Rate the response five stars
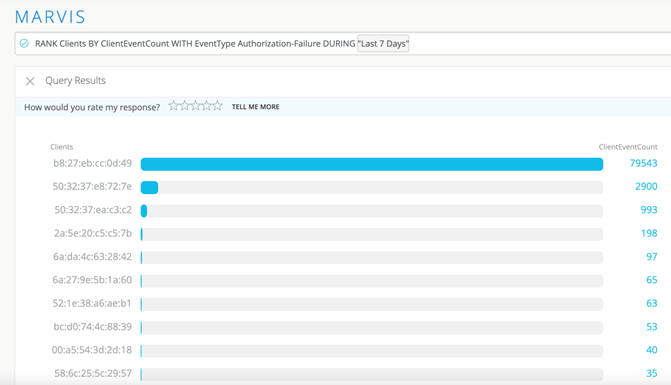Image resolution: width=671 pixels, height=385 pixels. [218, 106]
